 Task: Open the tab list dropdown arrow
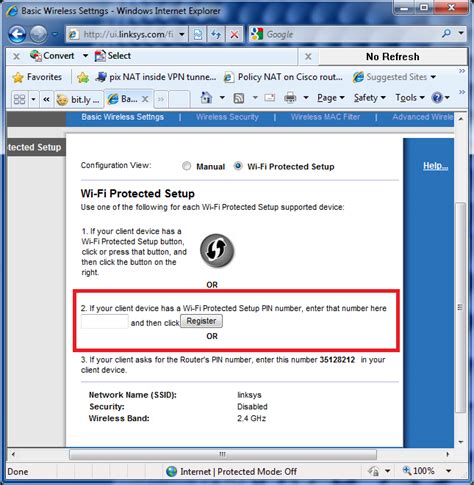[x=33, y=99]
